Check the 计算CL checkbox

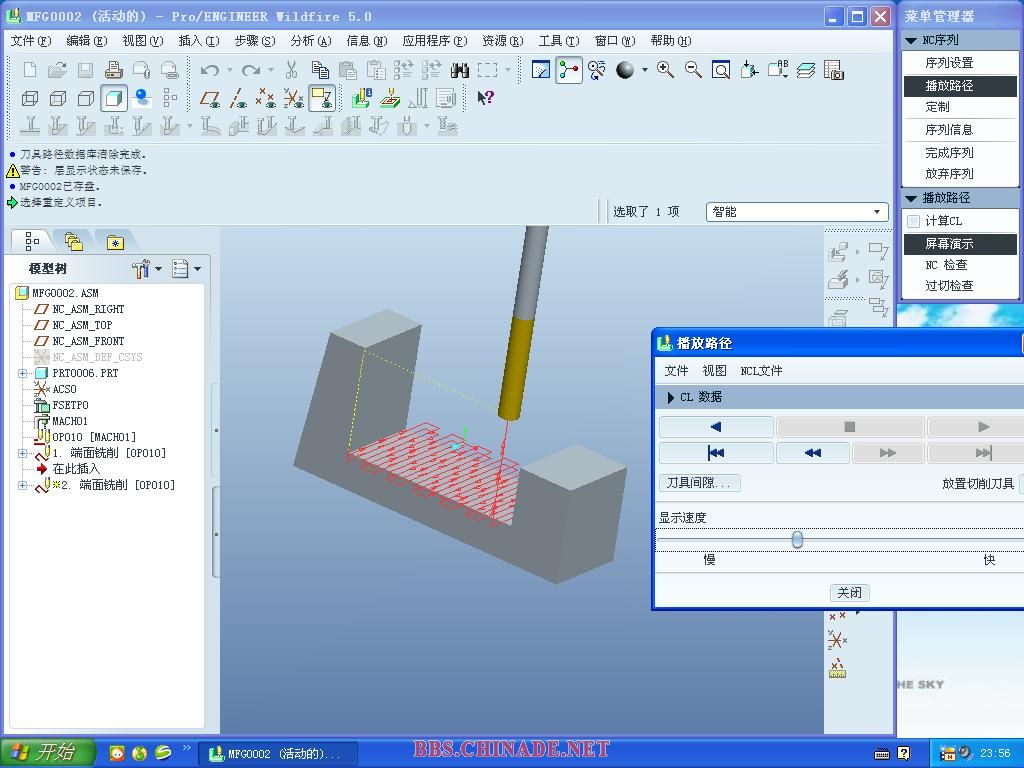(x=913, y=221)
